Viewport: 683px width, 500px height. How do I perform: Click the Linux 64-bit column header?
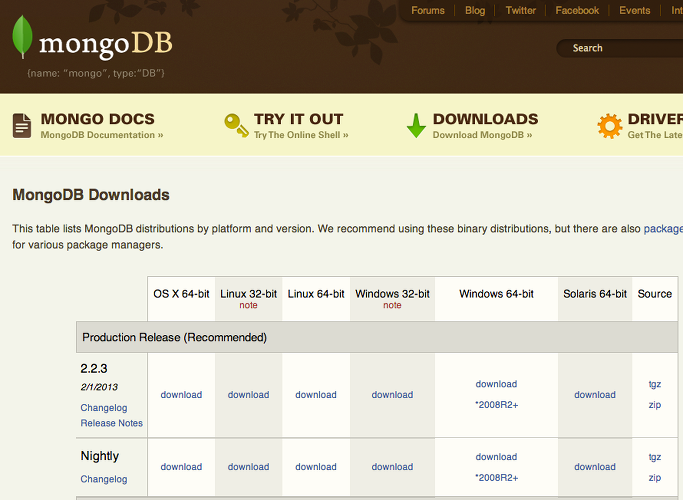(x=316, y=294)
